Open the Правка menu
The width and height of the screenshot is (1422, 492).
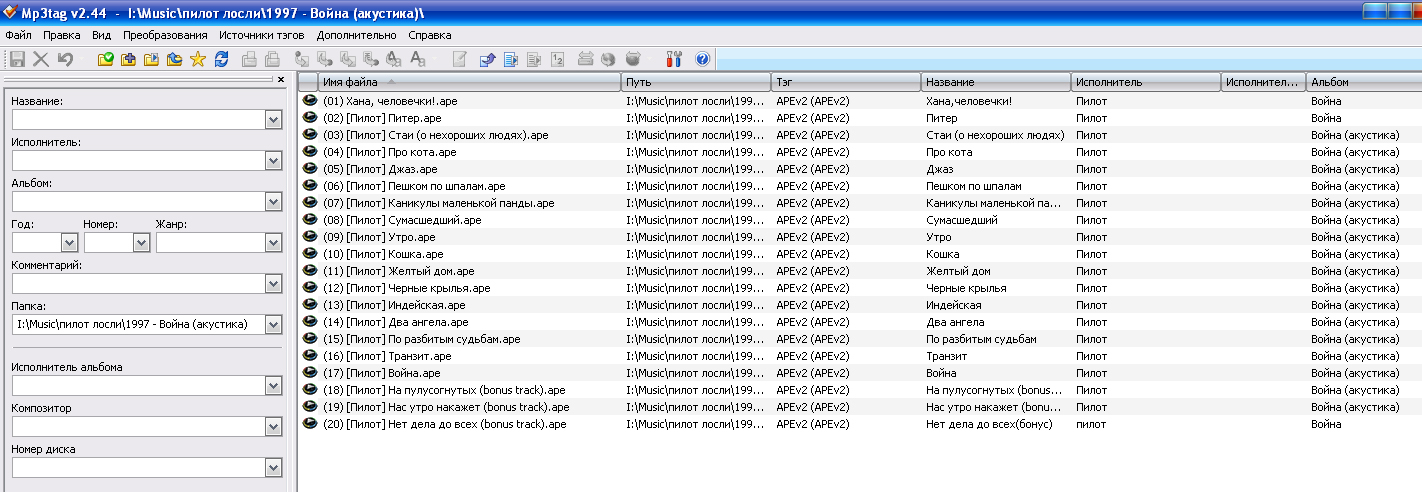point(62,35)
